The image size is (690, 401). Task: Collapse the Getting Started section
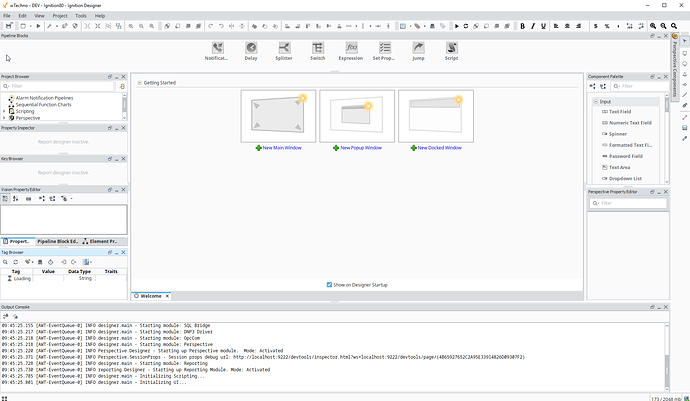coord(139,83)
